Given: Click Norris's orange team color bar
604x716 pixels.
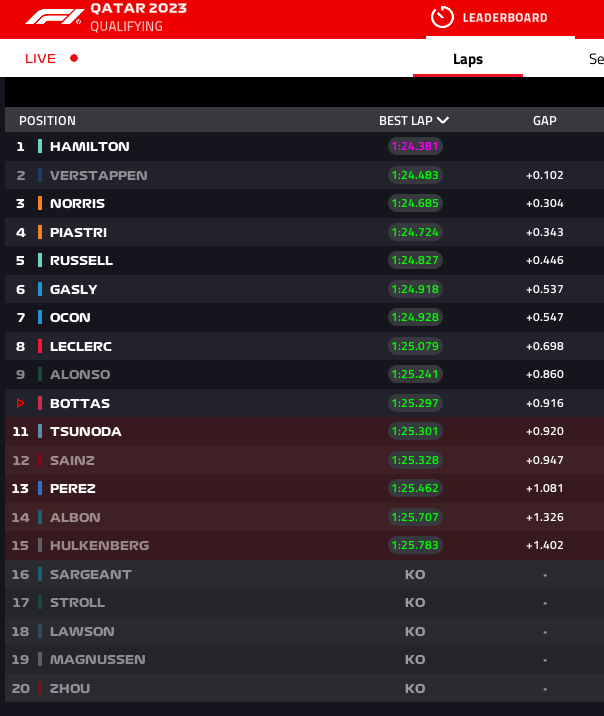Looking at the screenshot, I should click(x=40, y=203).
